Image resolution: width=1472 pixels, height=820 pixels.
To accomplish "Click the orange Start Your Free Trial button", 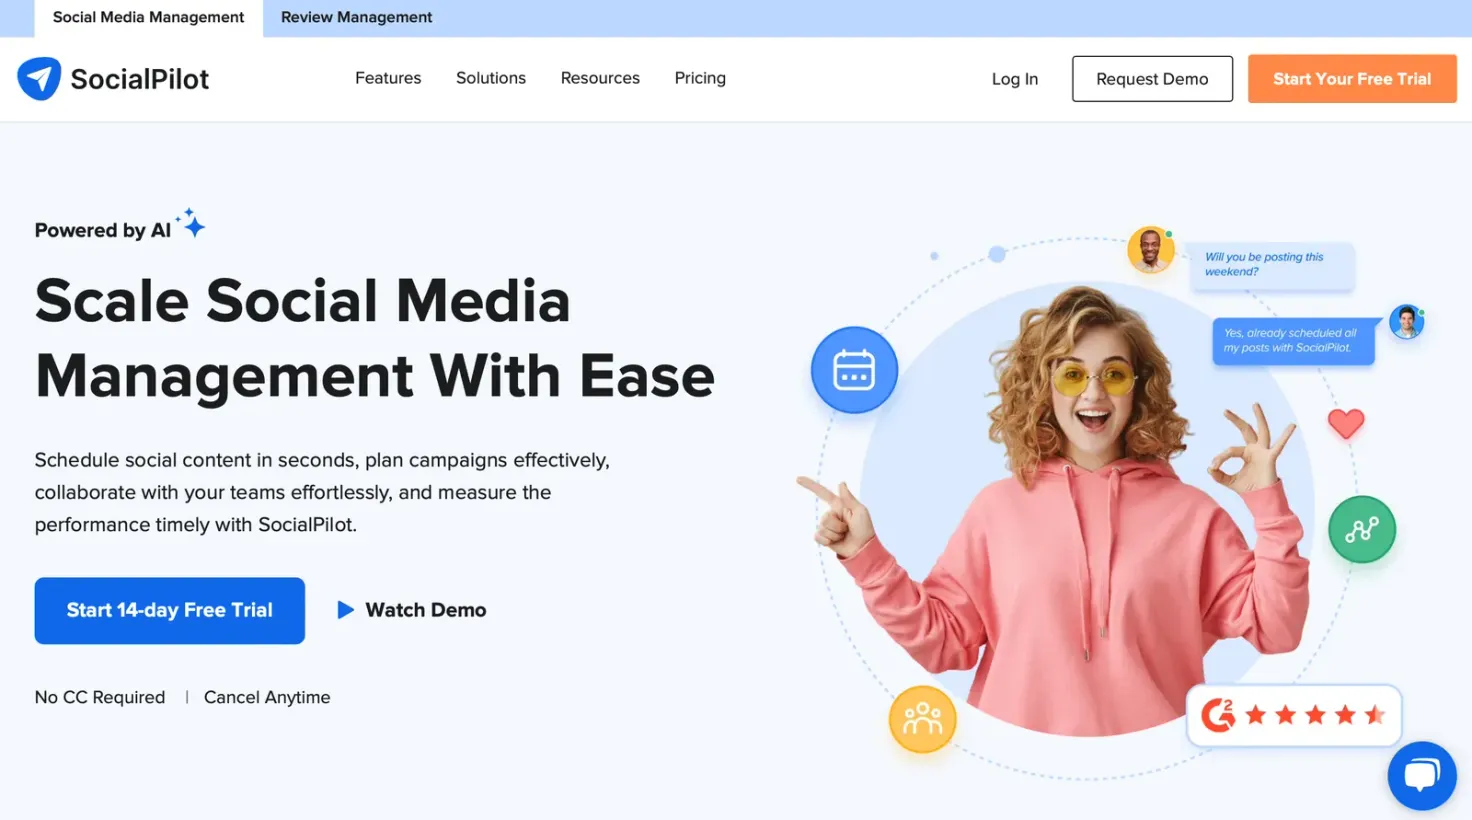I will pos(1352,79).
